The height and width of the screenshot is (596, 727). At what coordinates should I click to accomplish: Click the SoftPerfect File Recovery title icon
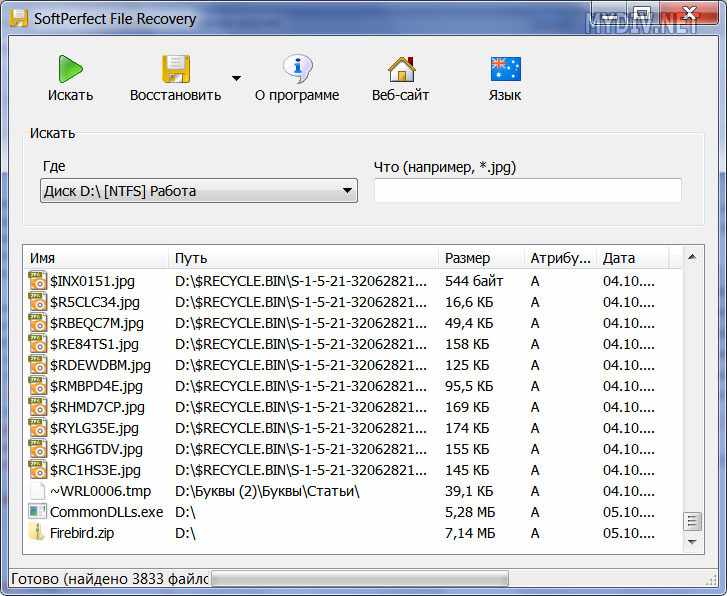(x=19, y=19)
